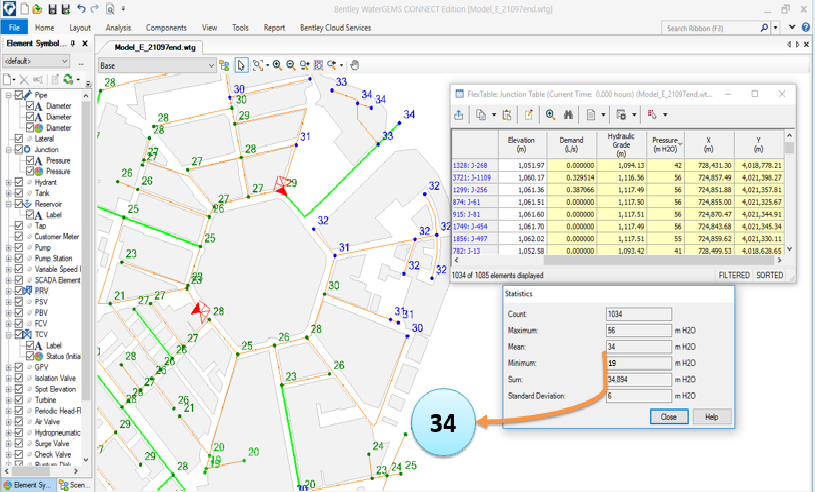Screen dimensions: 815x492
Task: Click the Edit table icon in FlexTable toolbar
Action: (x=529, y=115)
